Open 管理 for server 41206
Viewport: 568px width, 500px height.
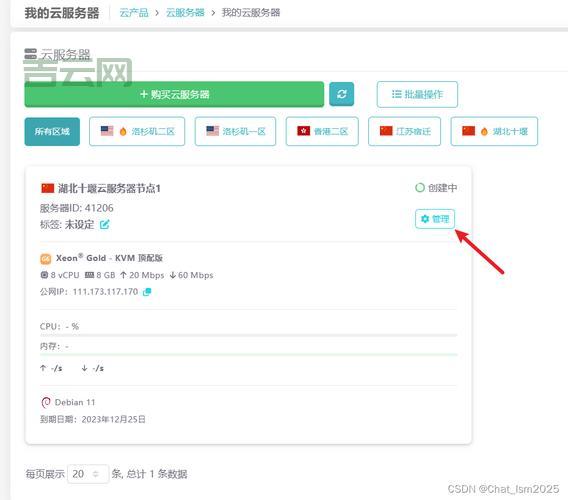pos(435,219)
